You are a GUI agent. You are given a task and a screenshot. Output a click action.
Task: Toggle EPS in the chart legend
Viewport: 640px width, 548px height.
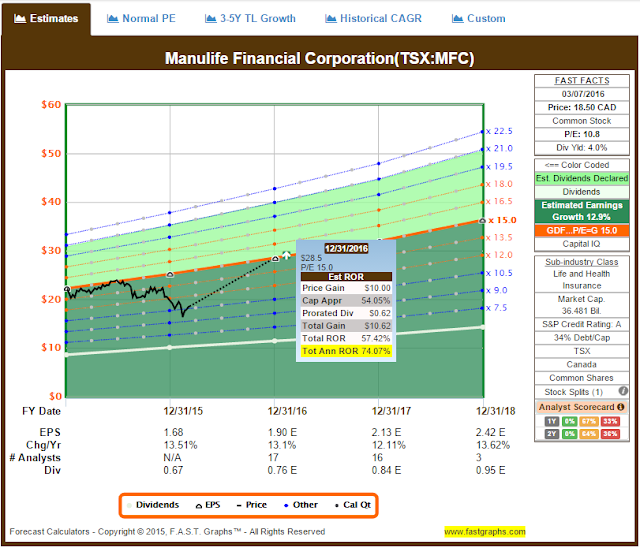[208, 505]
